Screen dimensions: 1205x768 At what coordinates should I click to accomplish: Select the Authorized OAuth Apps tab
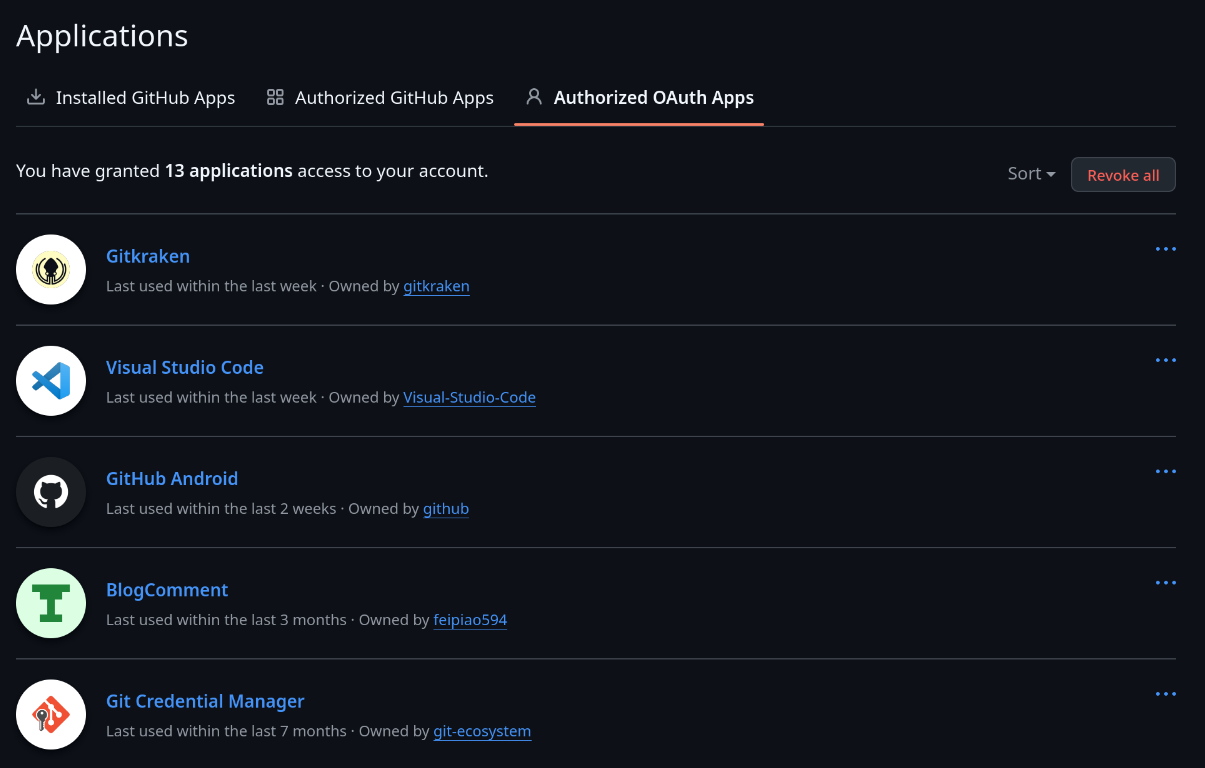[639, 98]
